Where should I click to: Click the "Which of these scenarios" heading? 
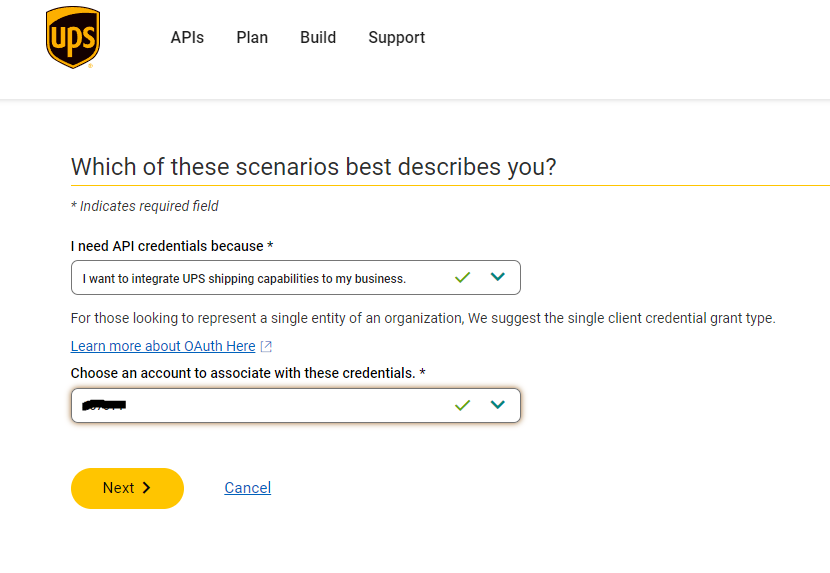point(313,166)
